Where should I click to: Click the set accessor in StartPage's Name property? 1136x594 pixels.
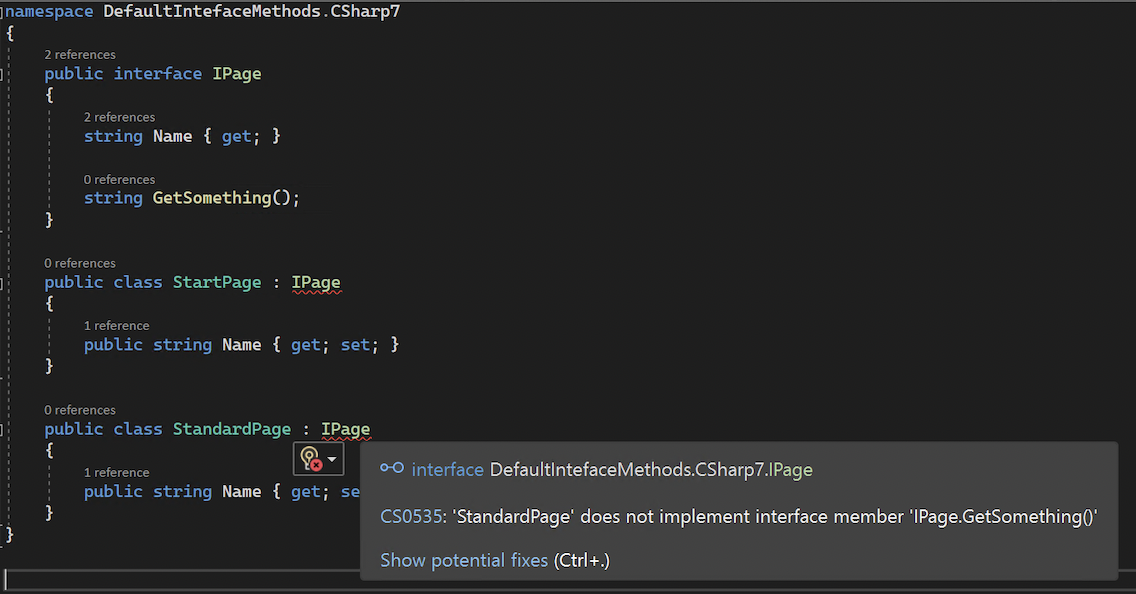(355, 345)
